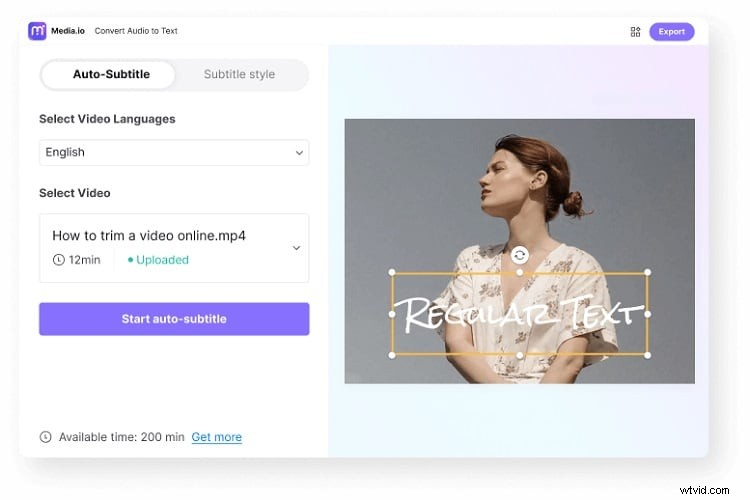
Task: Click the Start auto-subtitle button
Action: click(x=174, y=319)
